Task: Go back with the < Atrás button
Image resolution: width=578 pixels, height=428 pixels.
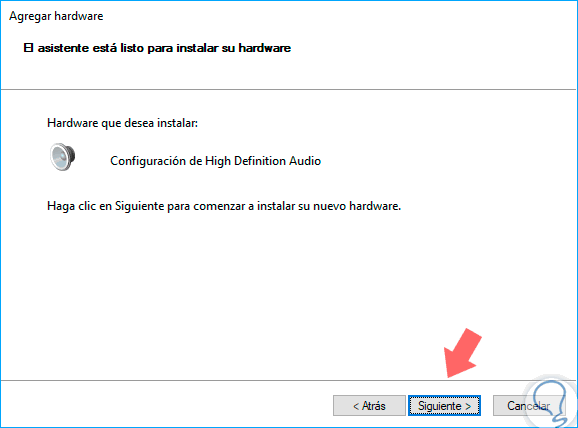Action: click(369, 406)
